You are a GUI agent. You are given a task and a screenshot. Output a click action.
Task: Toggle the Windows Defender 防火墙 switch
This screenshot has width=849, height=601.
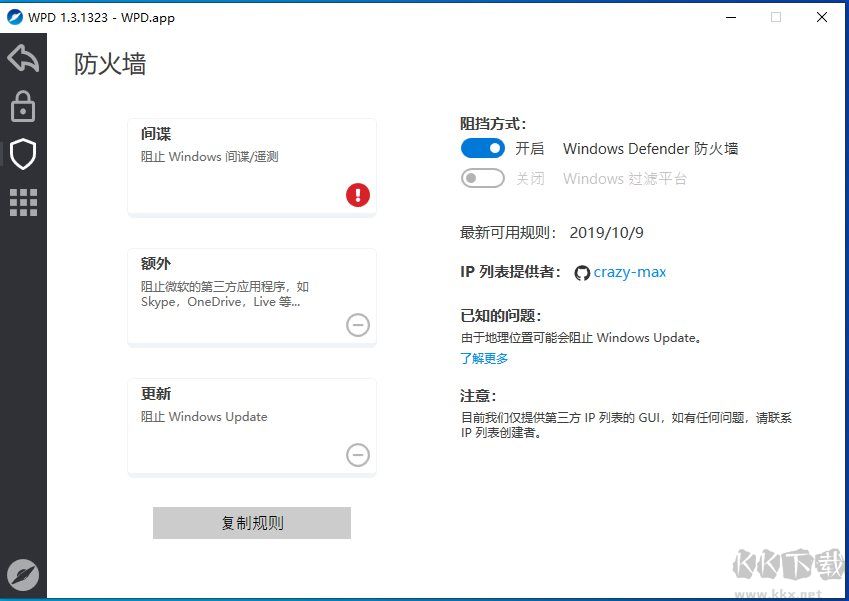tap(482, 148)
